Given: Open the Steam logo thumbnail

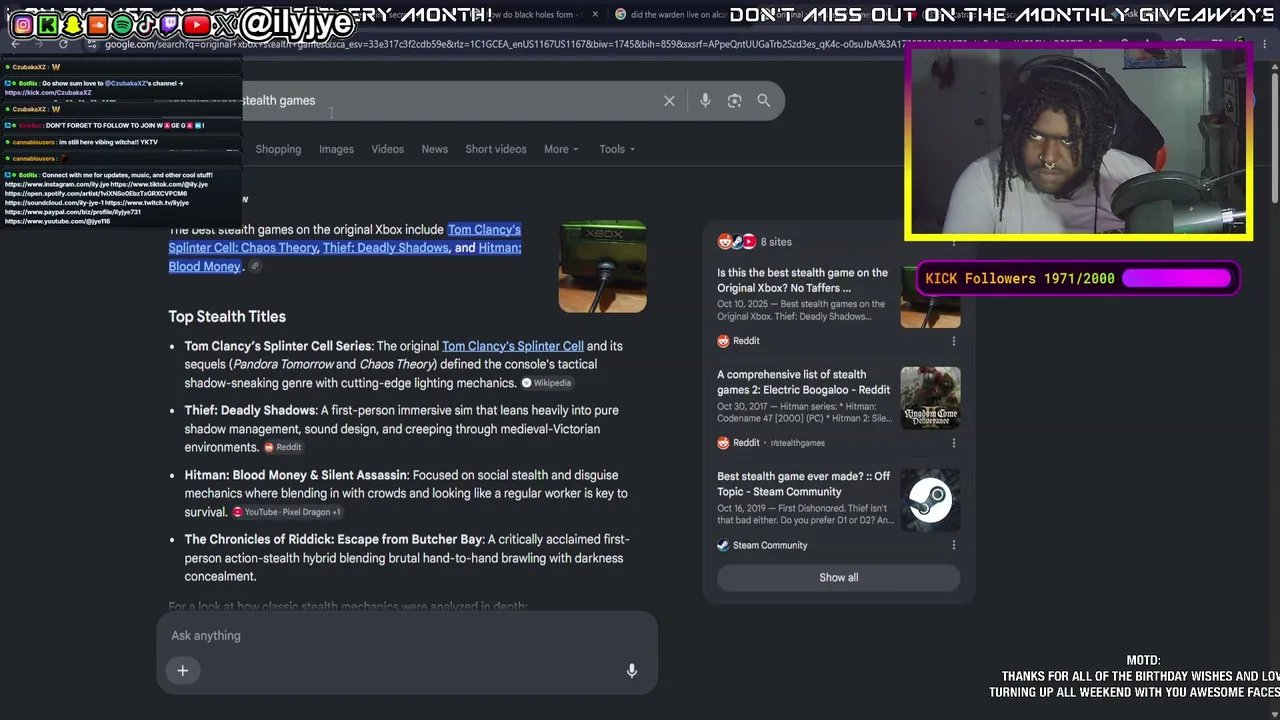Looking at the screenshot, I should [931, 499].
